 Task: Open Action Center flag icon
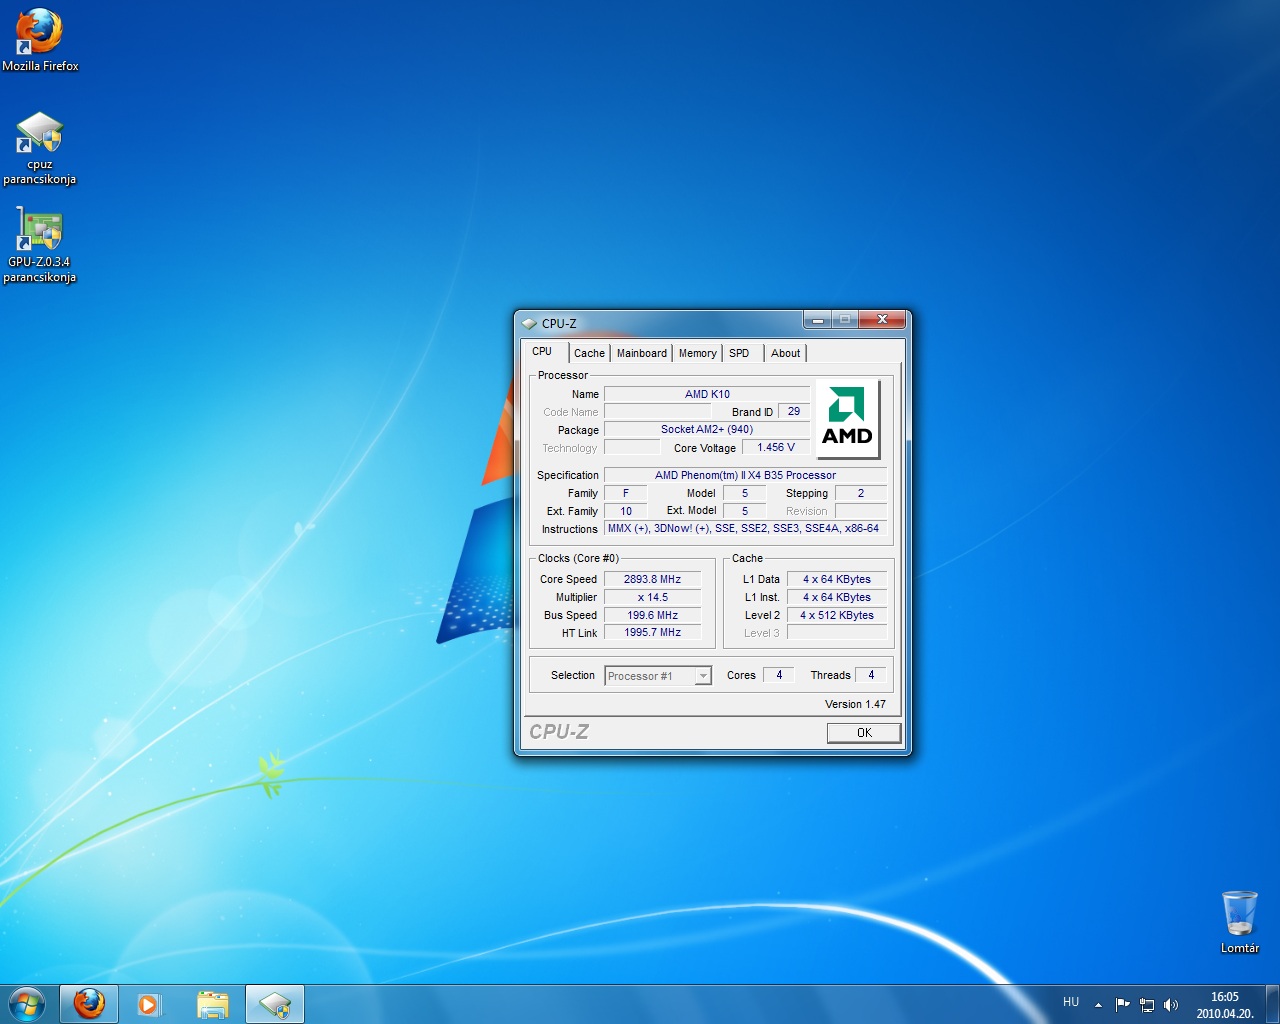point(1122,1005)
